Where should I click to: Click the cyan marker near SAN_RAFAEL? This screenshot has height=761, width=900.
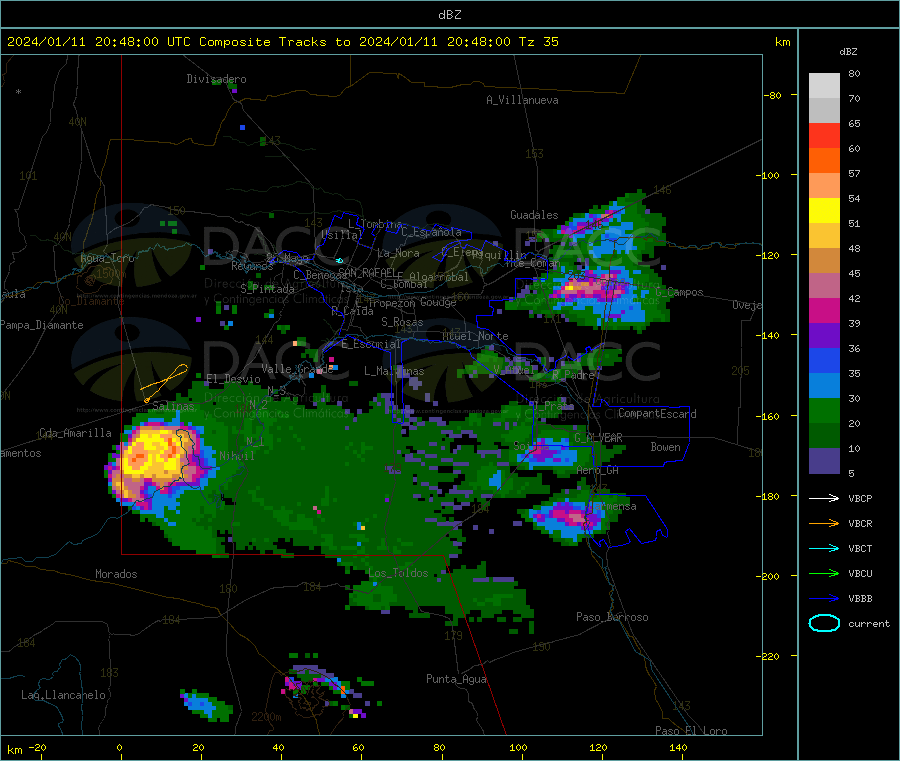point(339,261)
